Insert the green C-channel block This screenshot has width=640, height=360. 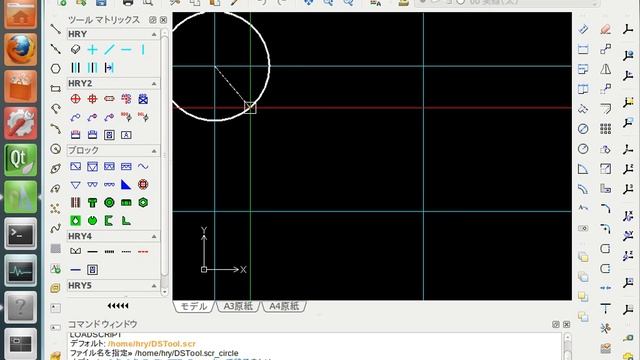109,221
